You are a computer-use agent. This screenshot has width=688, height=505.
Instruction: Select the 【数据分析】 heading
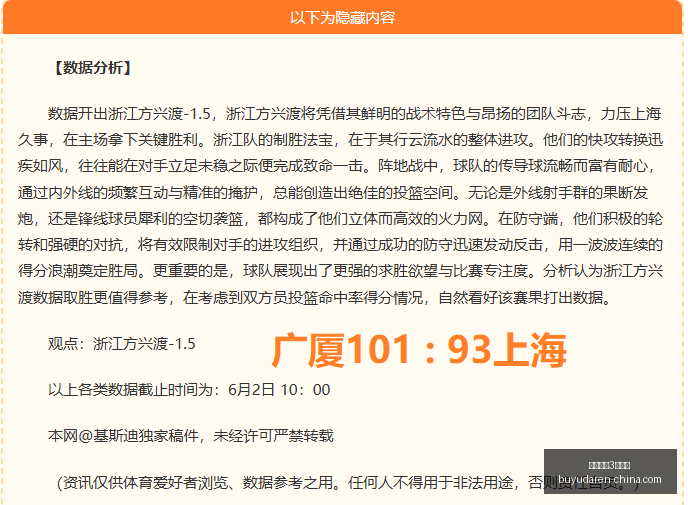click(x=93, y=68)
